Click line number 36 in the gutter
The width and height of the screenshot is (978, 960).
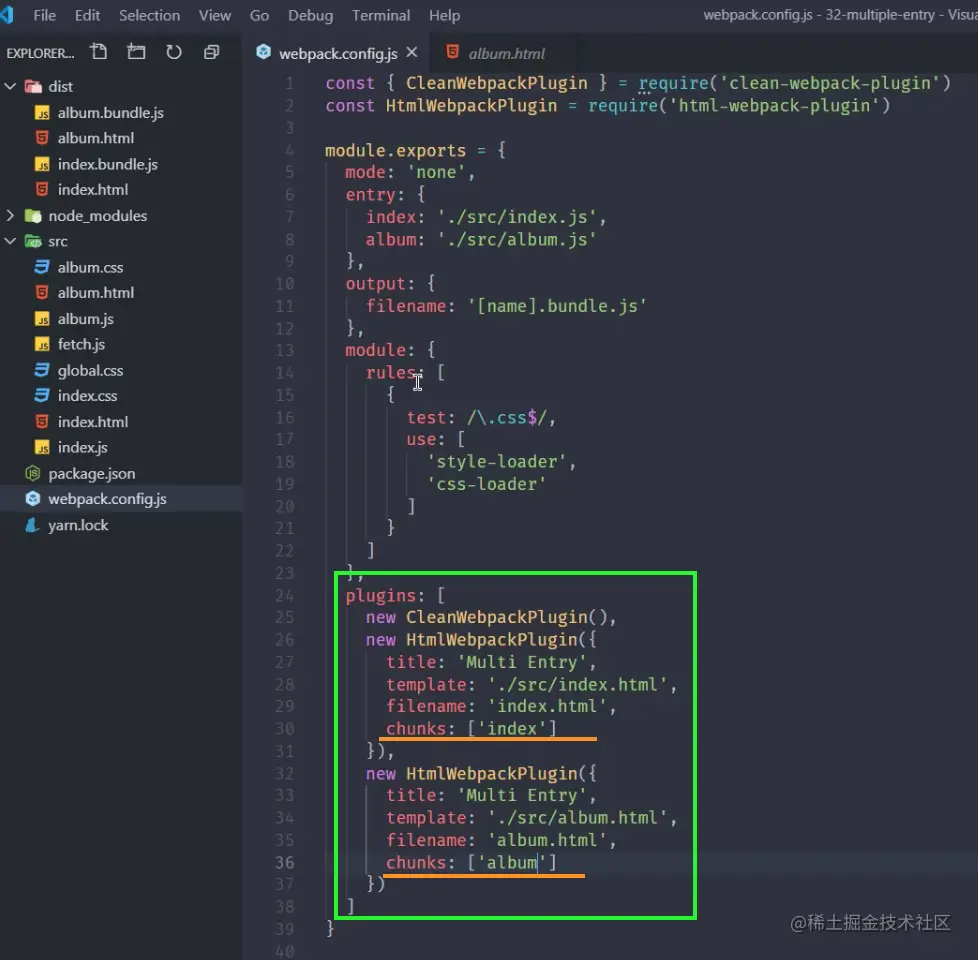(284, 863)
